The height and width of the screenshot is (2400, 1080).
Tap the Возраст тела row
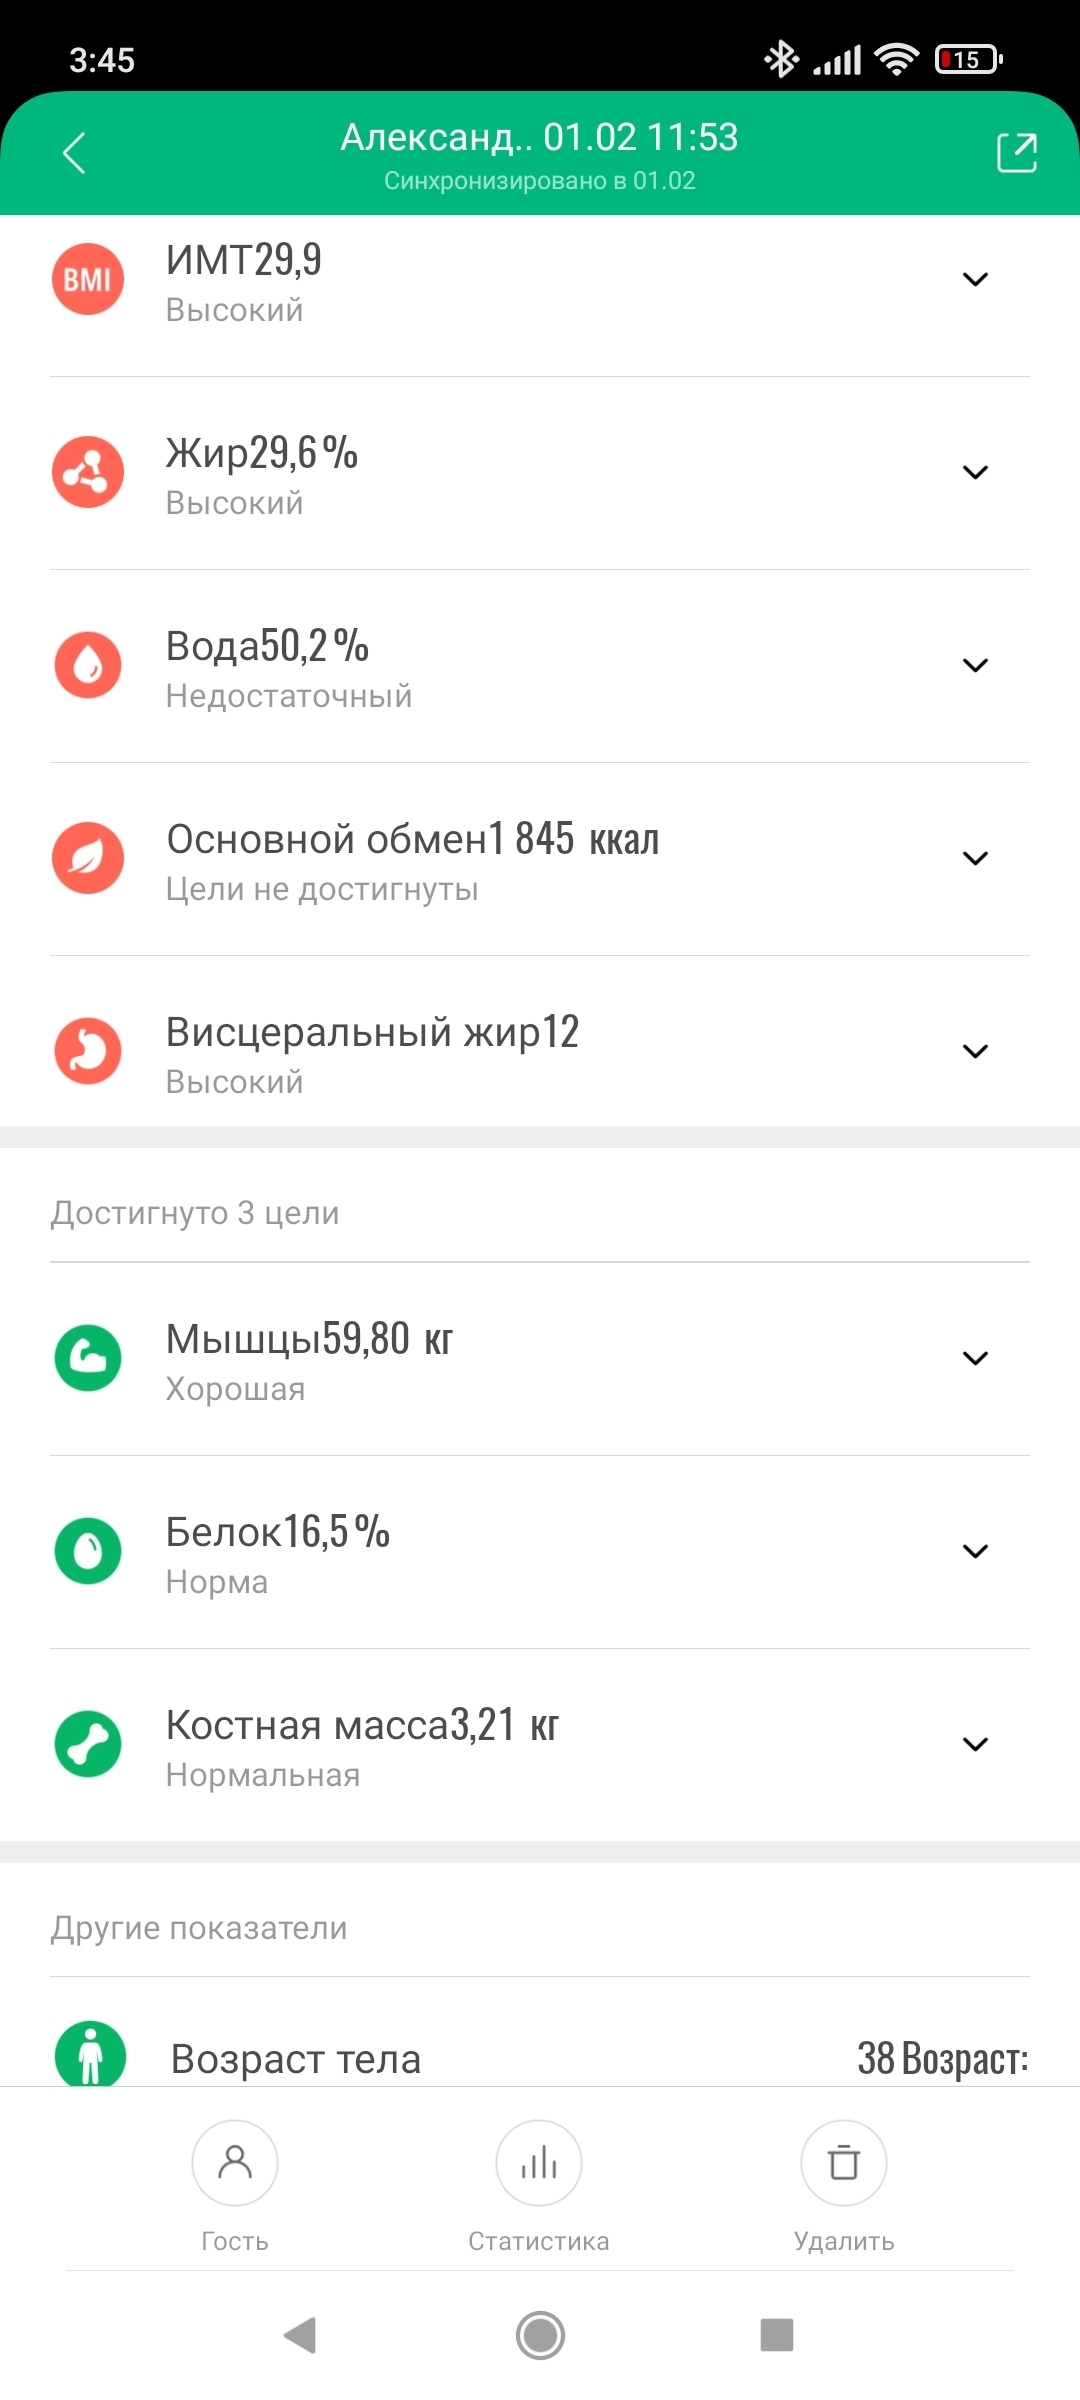click(x=540, y=2058)
